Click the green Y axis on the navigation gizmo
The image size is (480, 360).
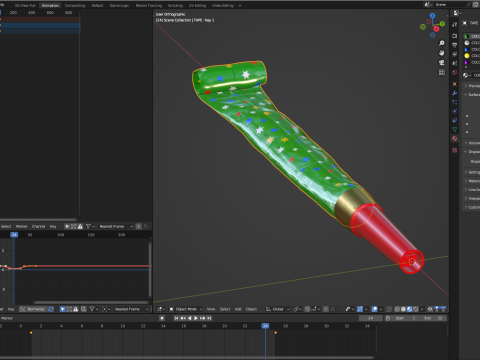pyautogui.click(x=442, y=24)
